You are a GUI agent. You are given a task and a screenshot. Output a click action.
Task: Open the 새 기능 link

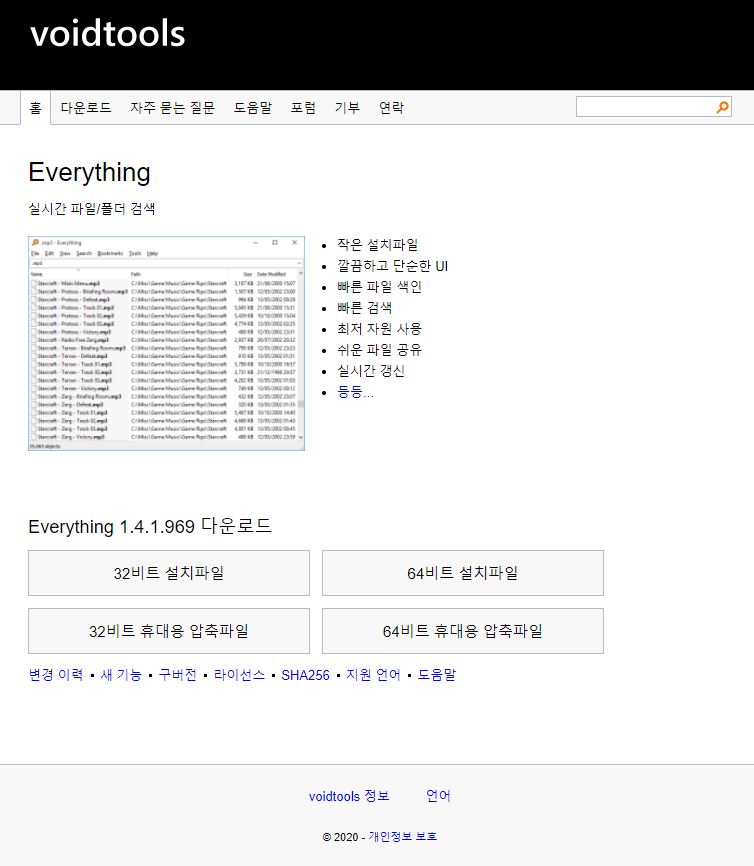tap(121, 675)
